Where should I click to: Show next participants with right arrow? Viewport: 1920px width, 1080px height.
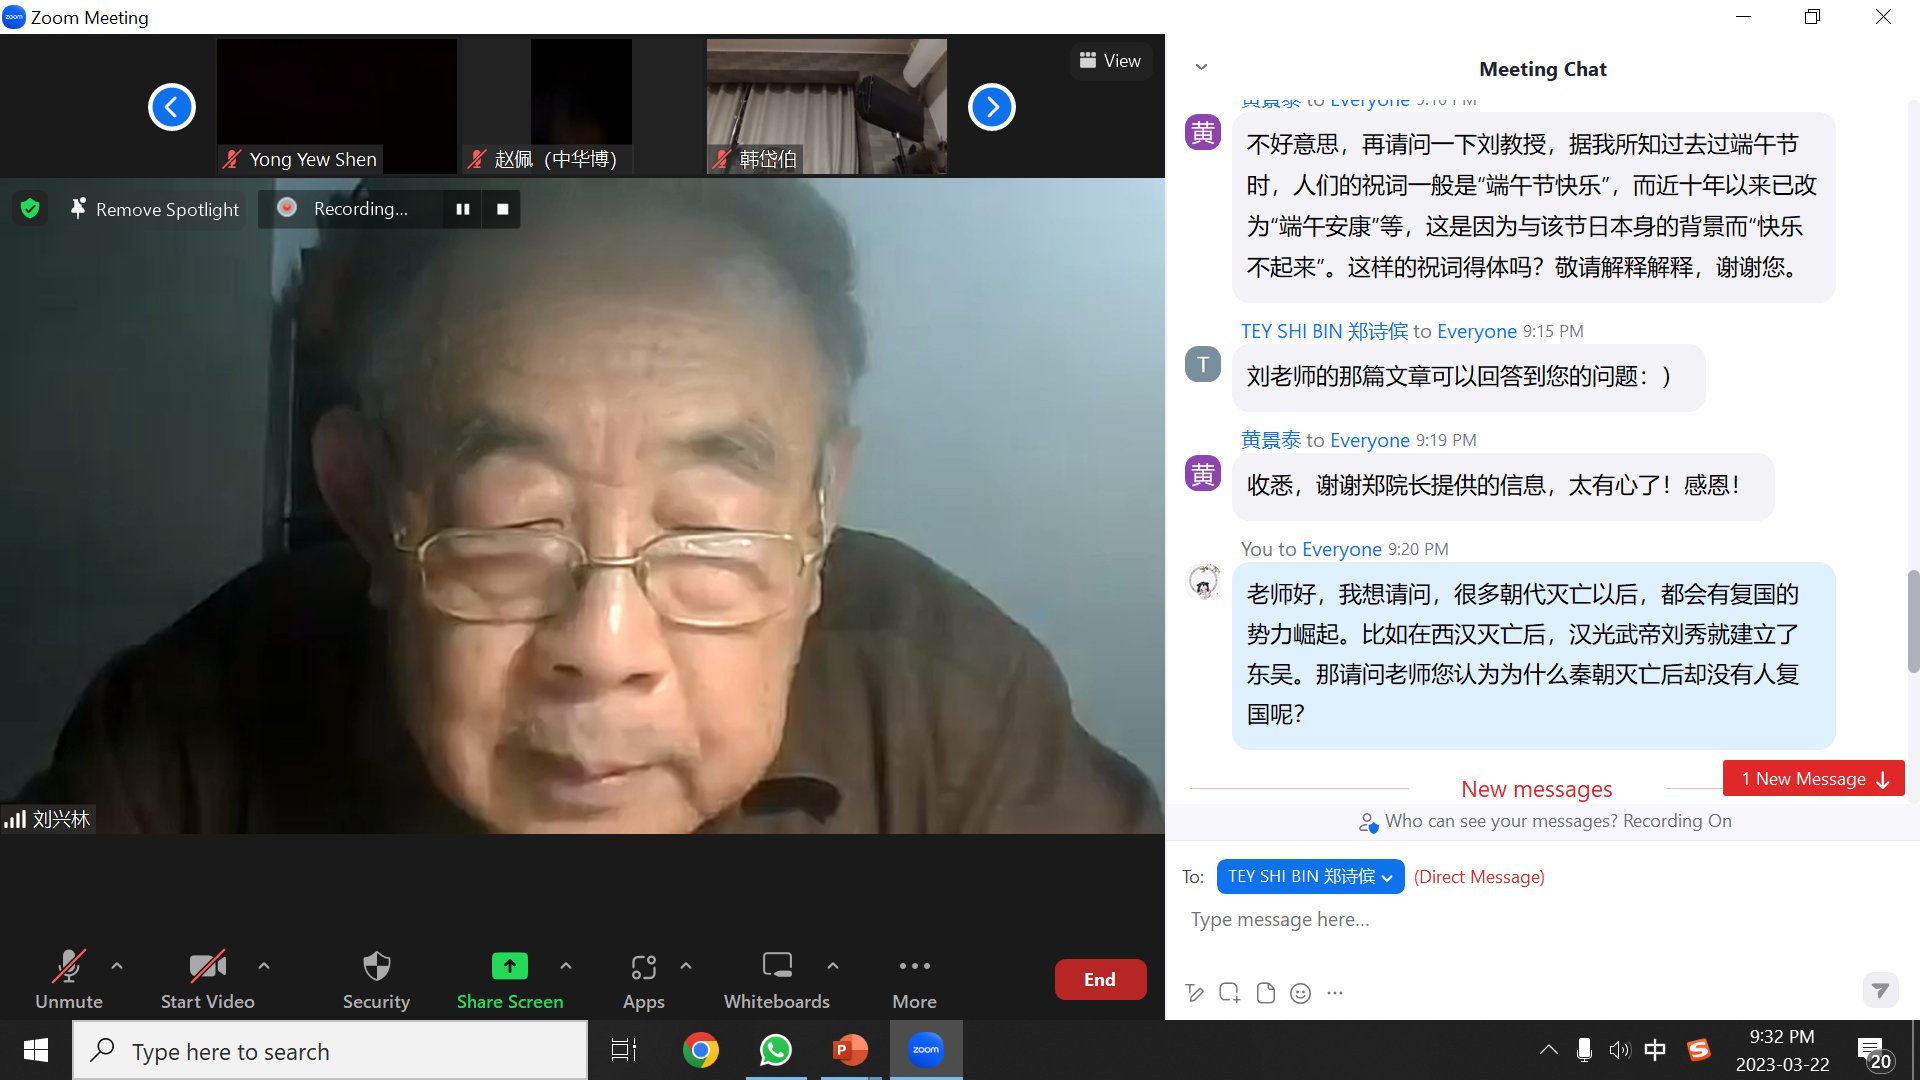pos(992,107)
